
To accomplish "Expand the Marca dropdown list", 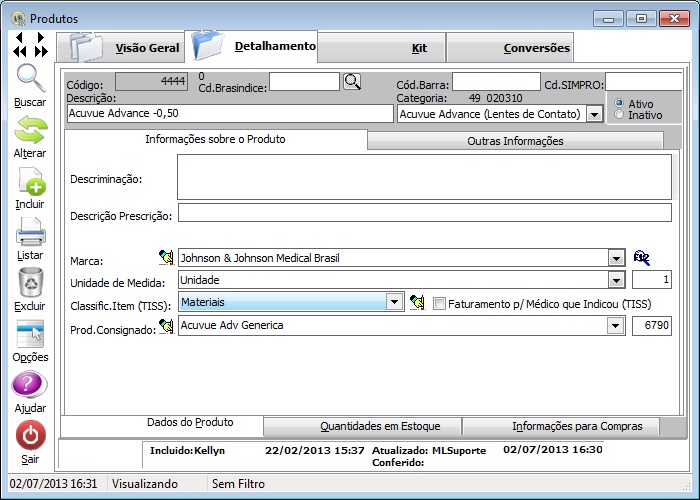I will pos(616,258).
